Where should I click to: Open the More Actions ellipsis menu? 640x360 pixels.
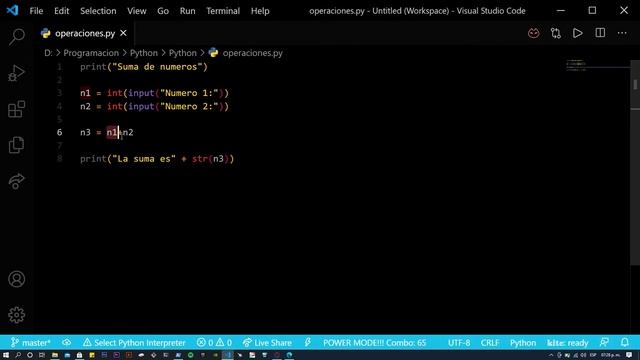click(622, 33)
